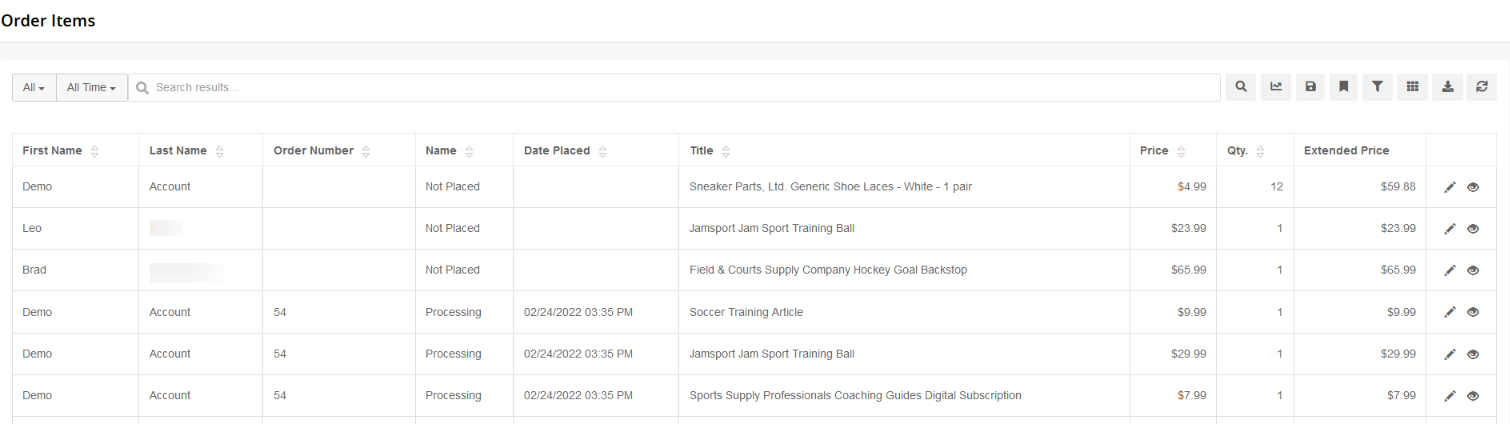This screenshot has height=424, width=1510.
Task: Open the funnel filter icon
Action: pos(1378,87)
